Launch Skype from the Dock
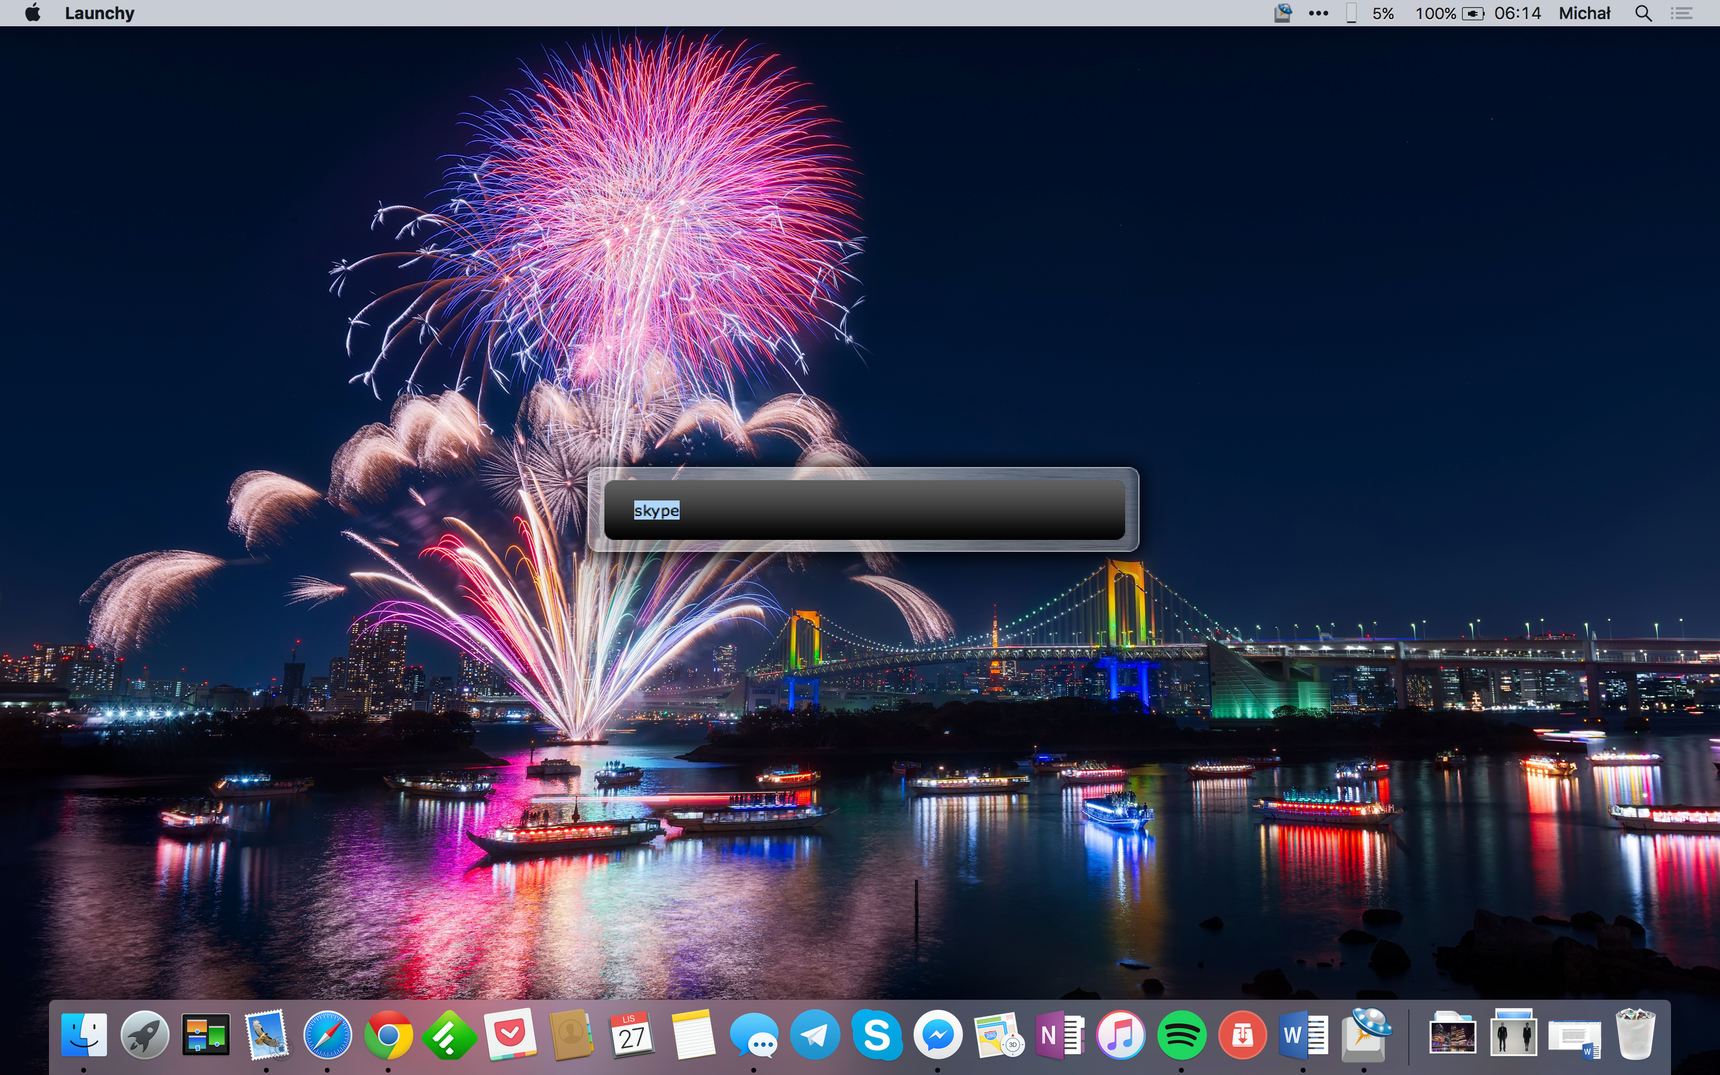1720x1075 pixels. [876, 1035]
